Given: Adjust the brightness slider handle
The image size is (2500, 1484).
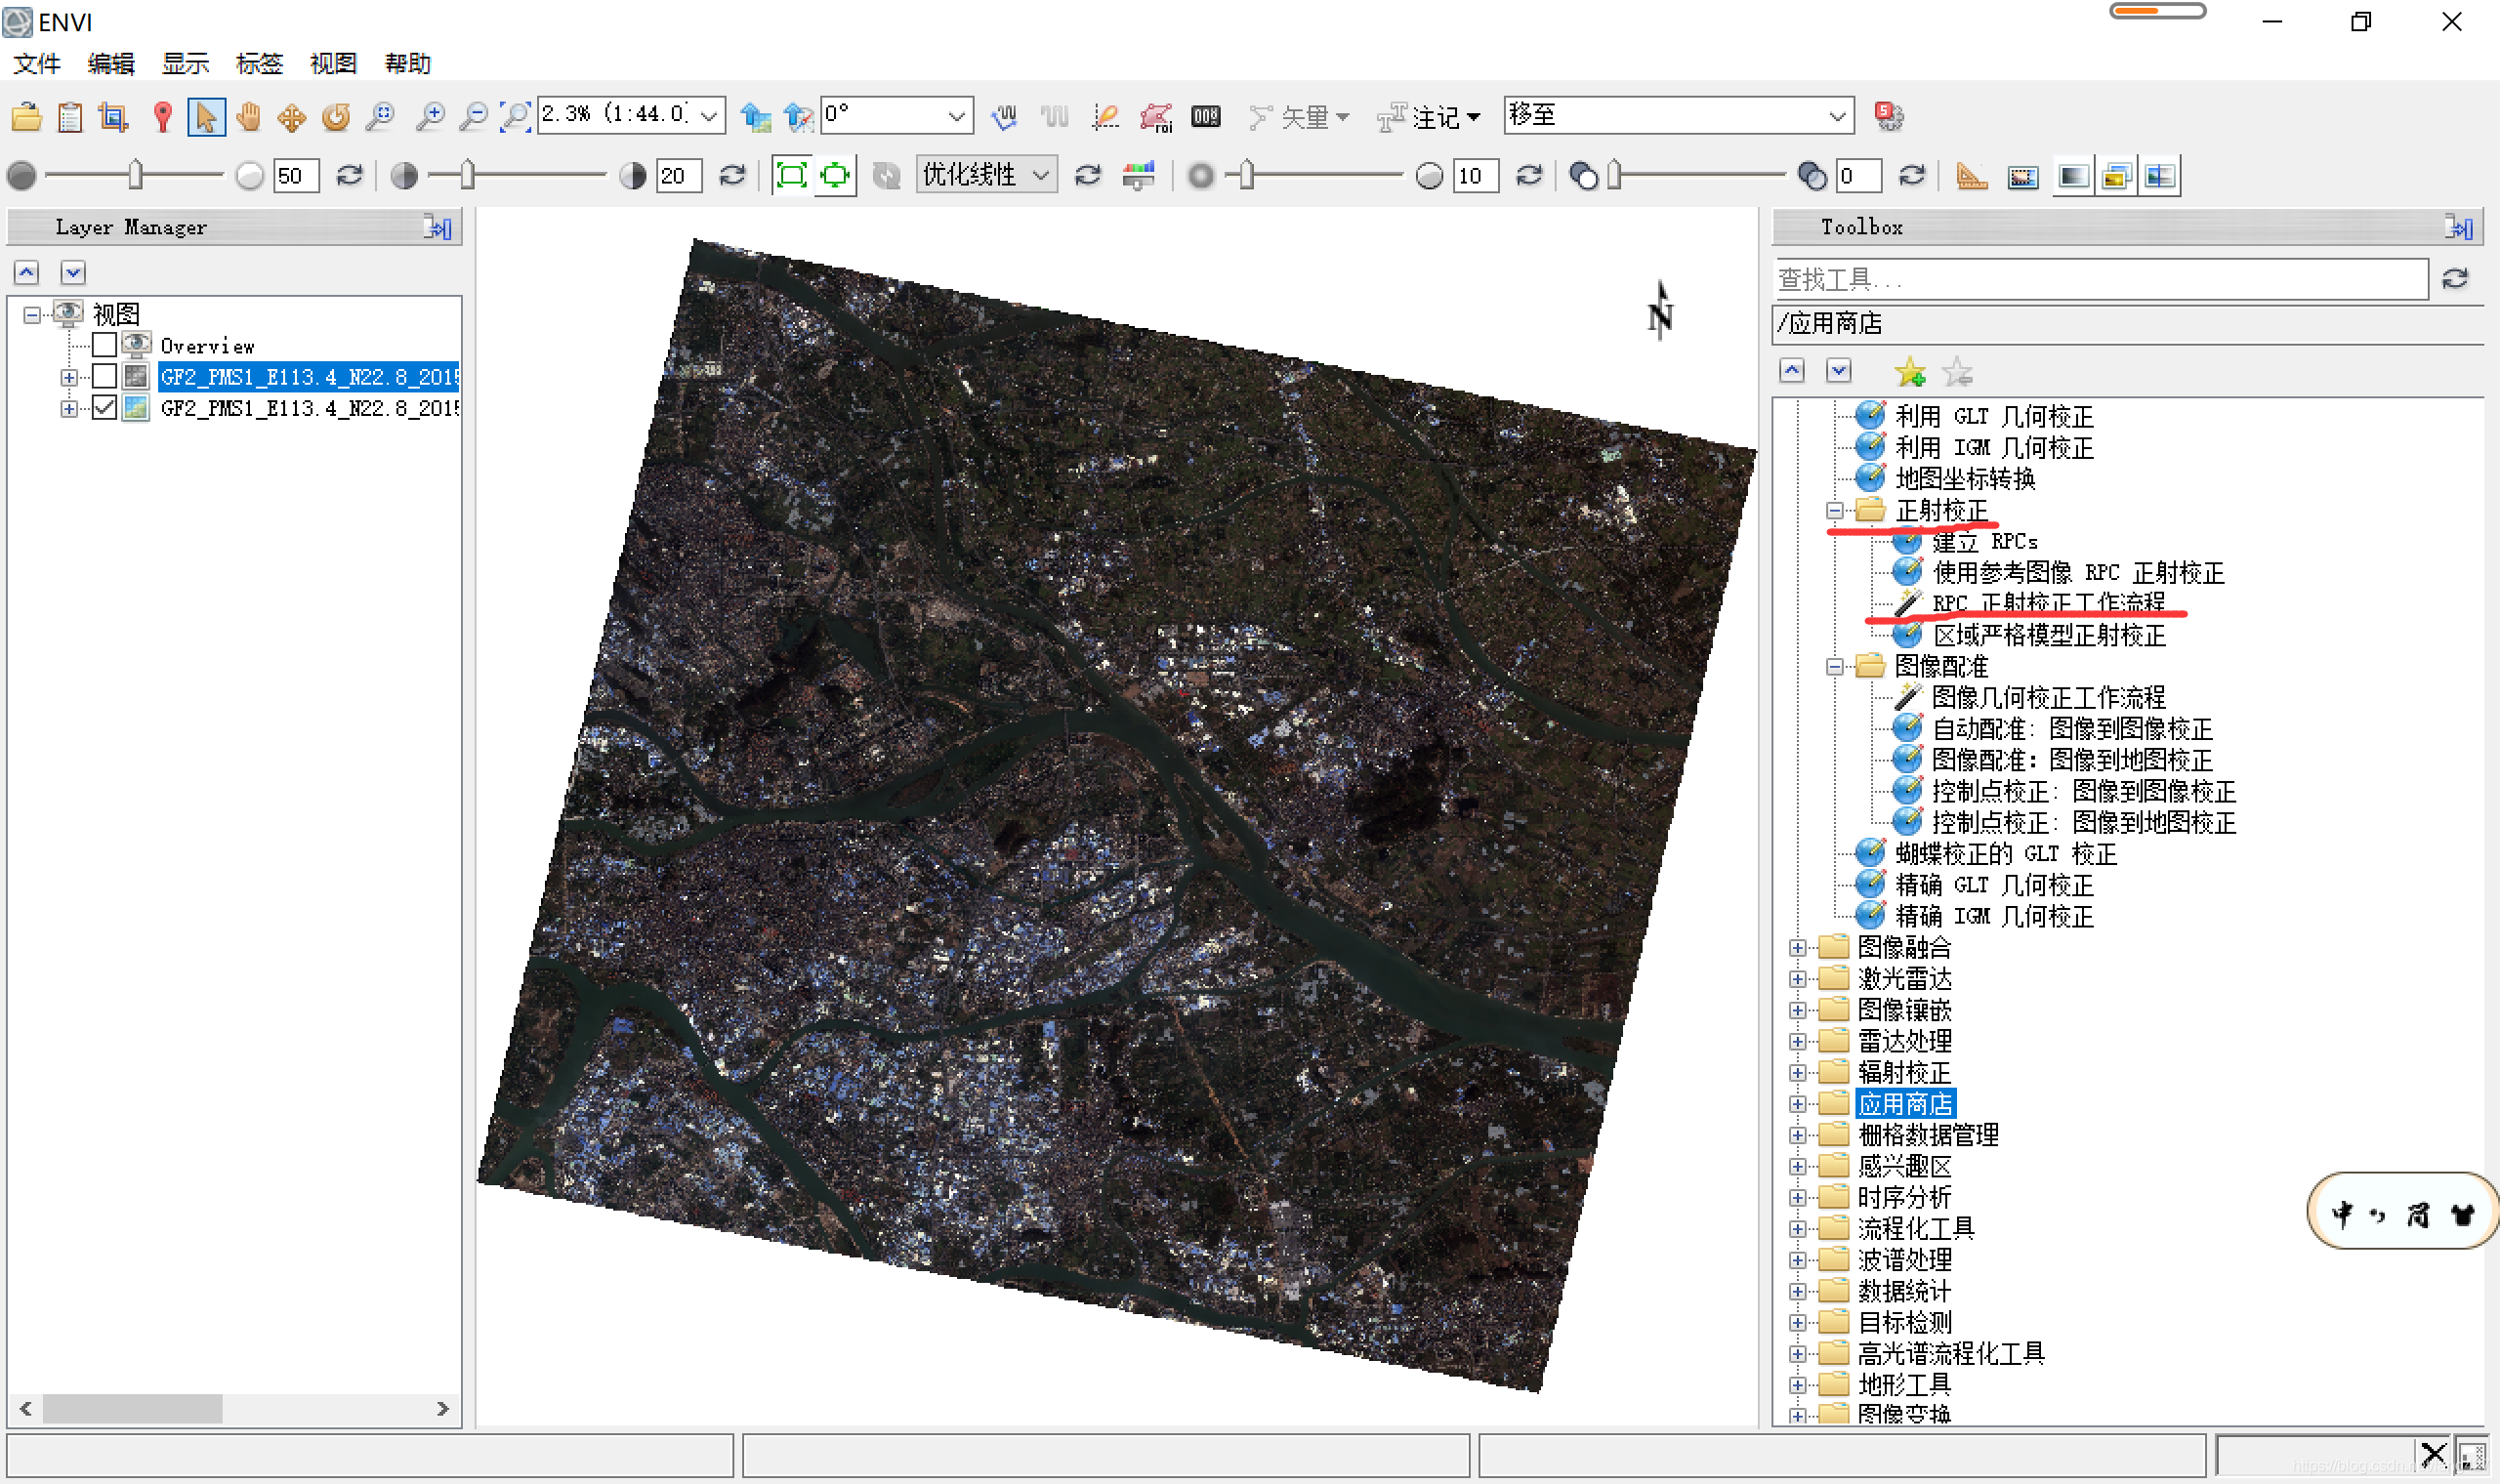Looking at the screenshot, I should pyautogui.click(x=135, y=176).
